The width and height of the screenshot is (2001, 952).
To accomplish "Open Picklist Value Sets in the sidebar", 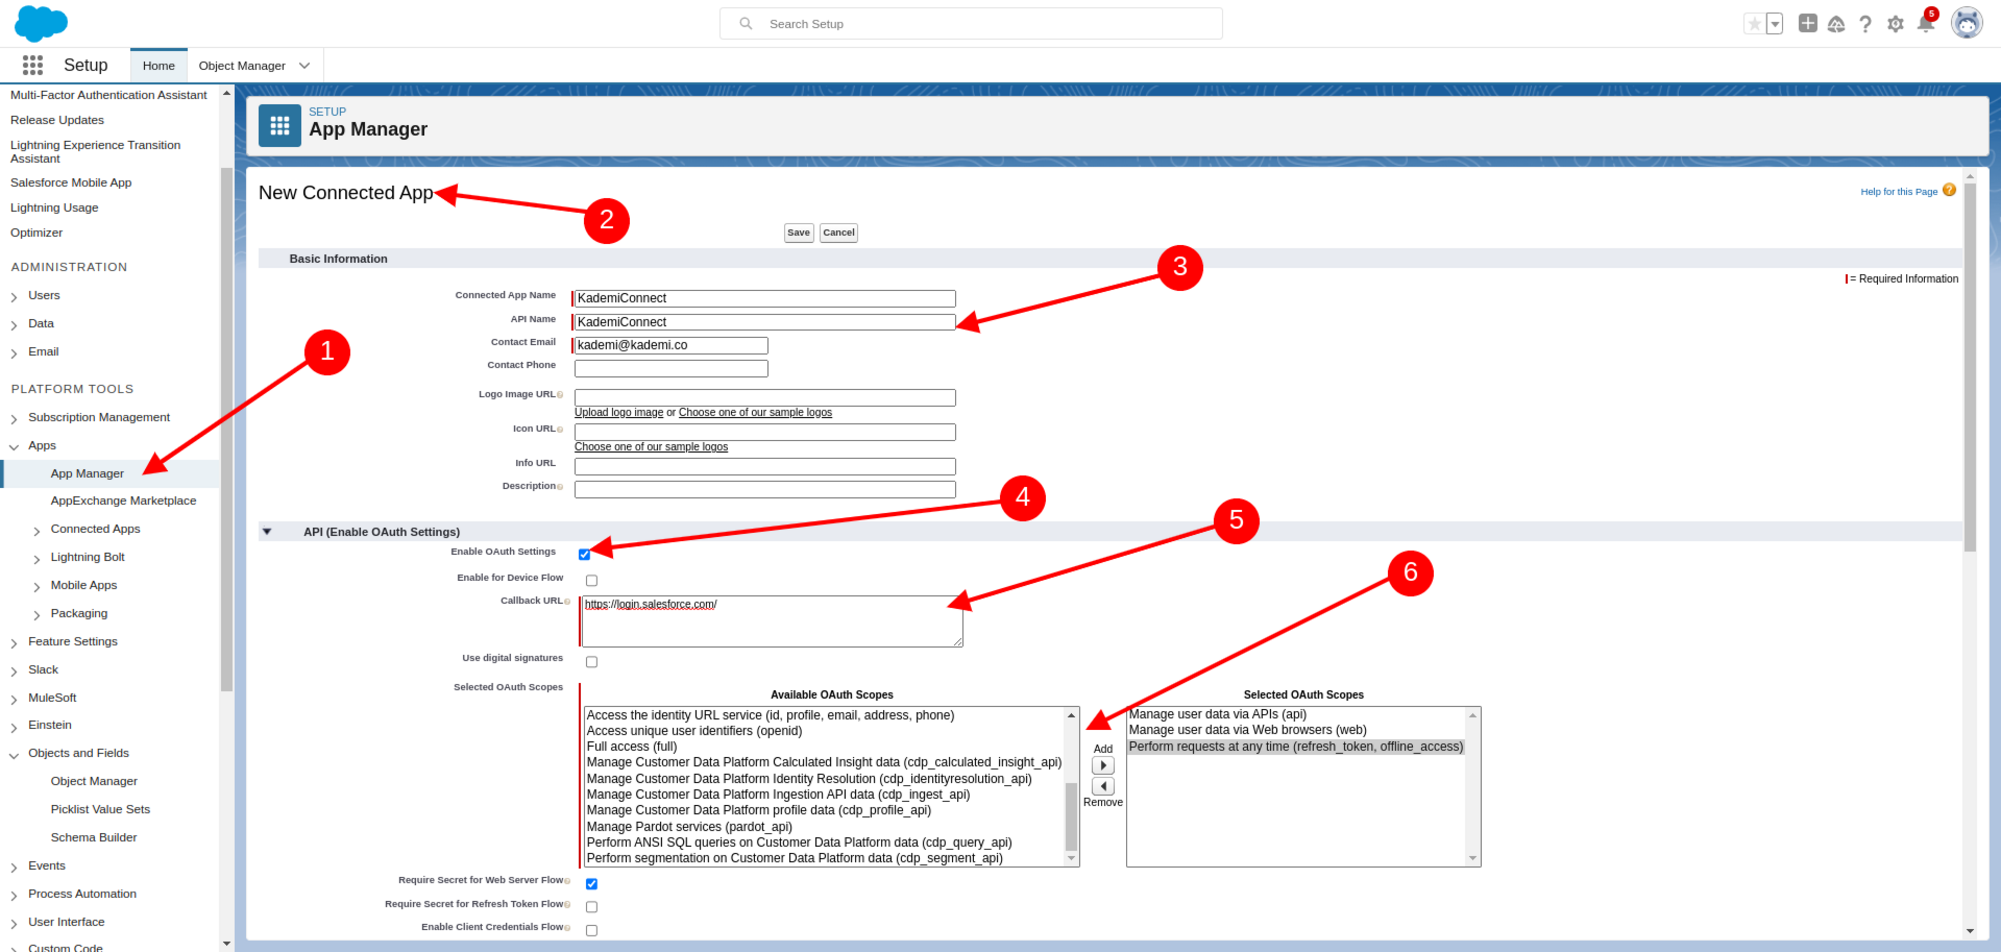I will pos(100,810).
